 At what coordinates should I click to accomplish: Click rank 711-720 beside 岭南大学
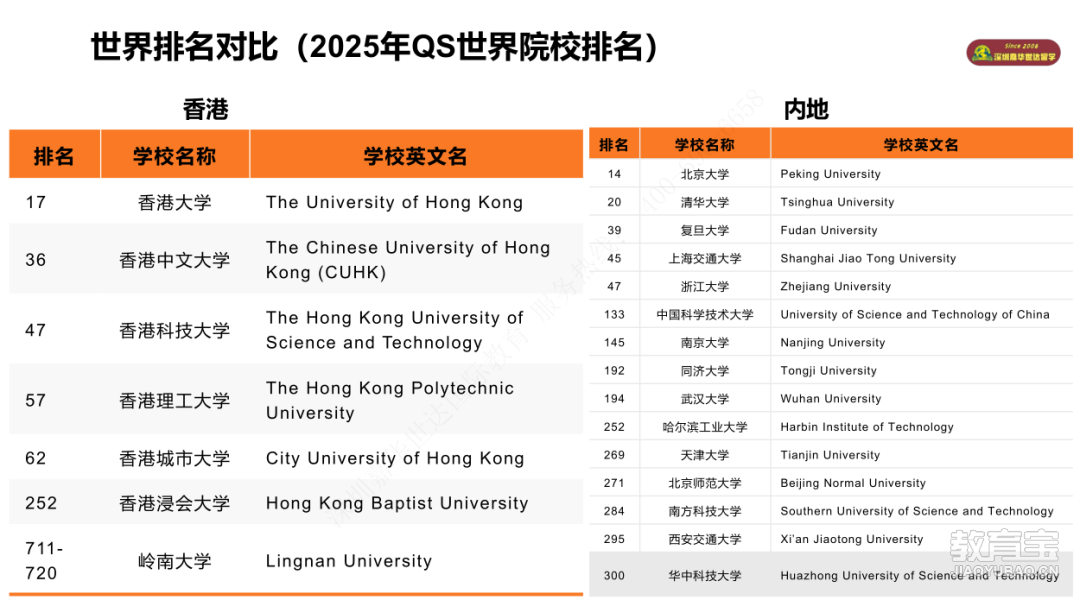(x=44, y=561)
